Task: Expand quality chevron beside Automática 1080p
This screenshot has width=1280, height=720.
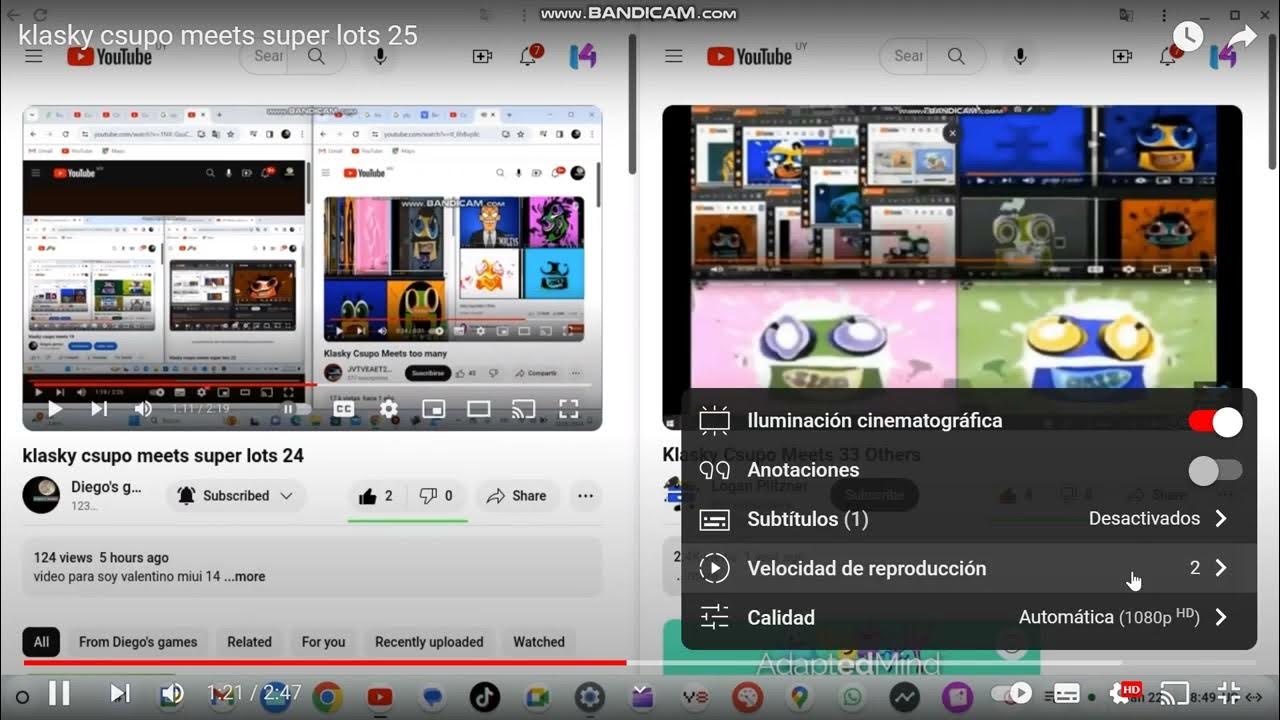Action: click(x=1221, y=617)
